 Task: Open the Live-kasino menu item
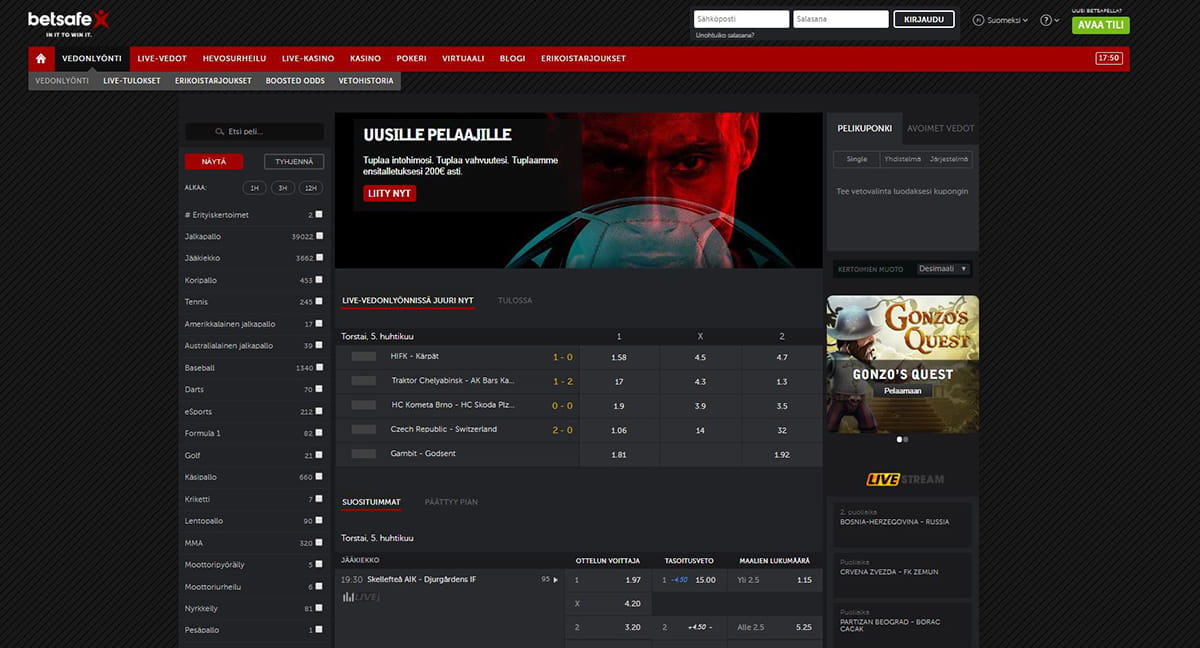pos(308,58)
